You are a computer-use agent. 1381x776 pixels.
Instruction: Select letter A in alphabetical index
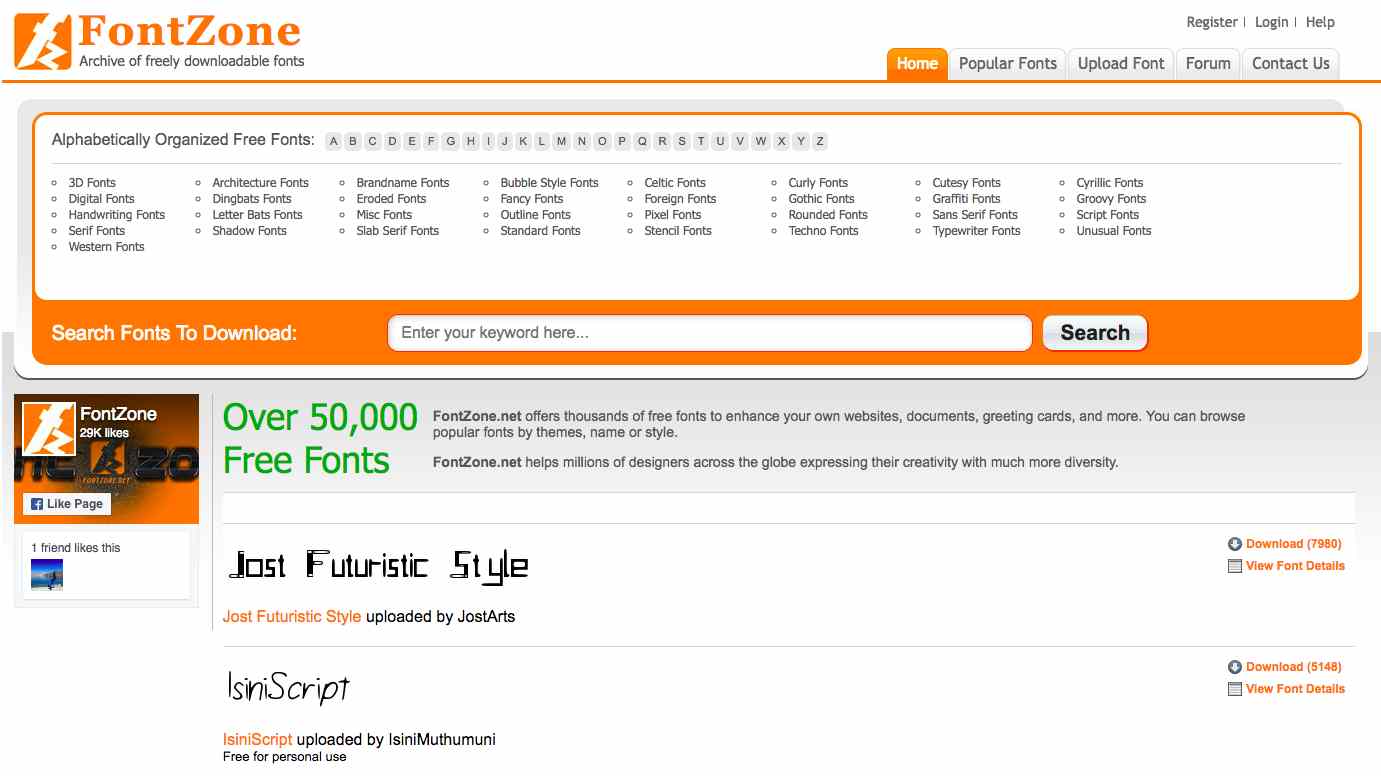point(333,141)
